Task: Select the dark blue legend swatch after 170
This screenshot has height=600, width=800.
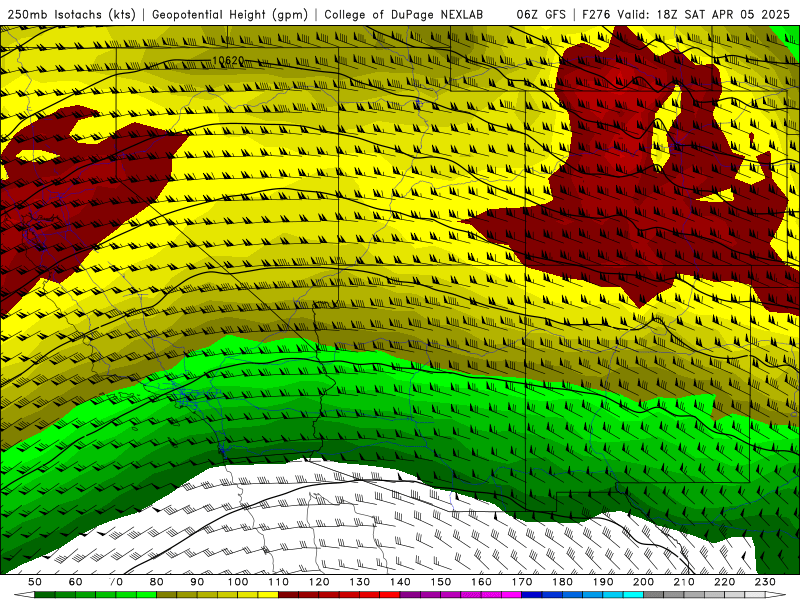Action: [x=532, y=595]
